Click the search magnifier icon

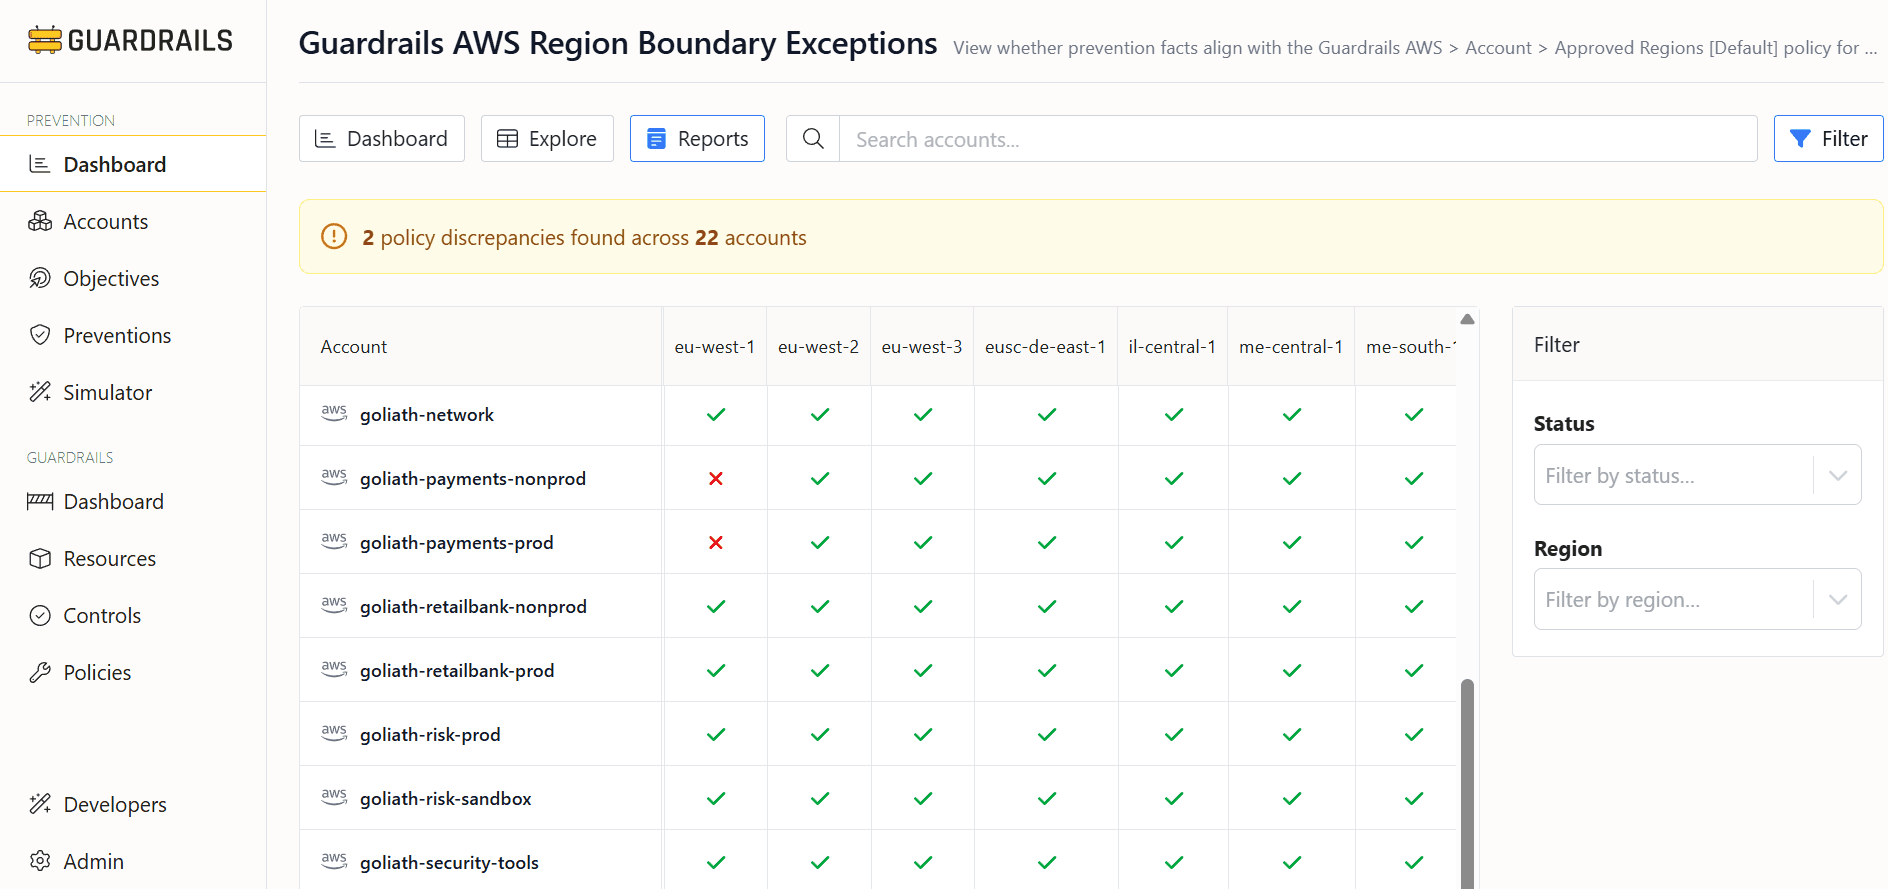tap(813, 138)
